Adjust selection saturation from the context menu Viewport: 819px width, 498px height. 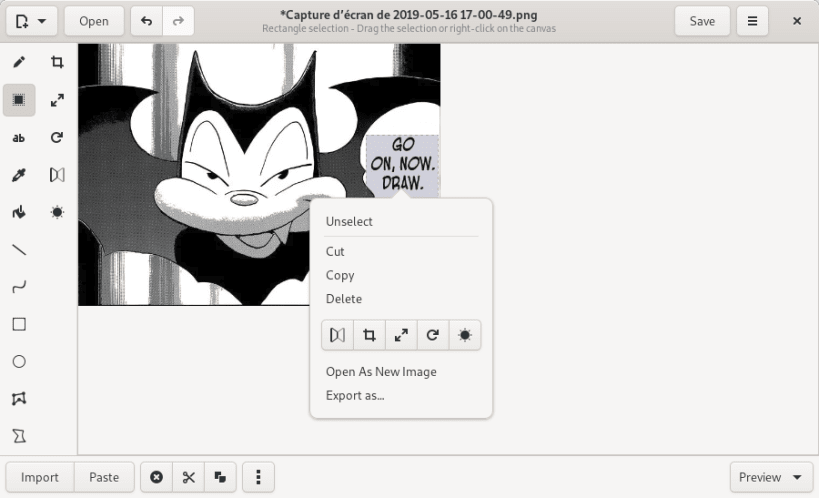pos(465,335)
